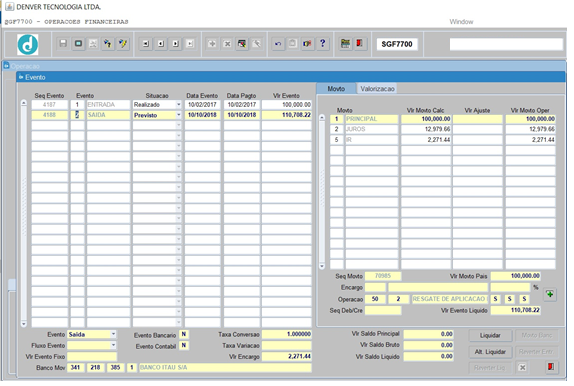Click the red exit door icon in the toolbar
Viewport: 574px width, 386px height.
359,44
